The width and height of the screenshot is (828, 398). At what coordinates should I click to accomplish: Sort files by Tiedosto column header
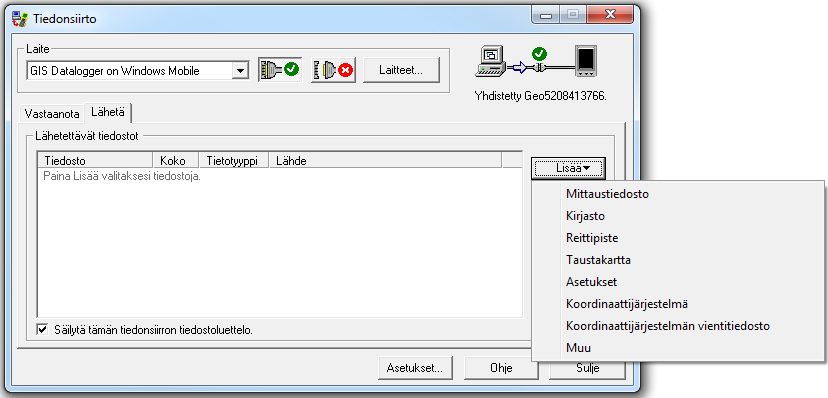pos(95,160)
